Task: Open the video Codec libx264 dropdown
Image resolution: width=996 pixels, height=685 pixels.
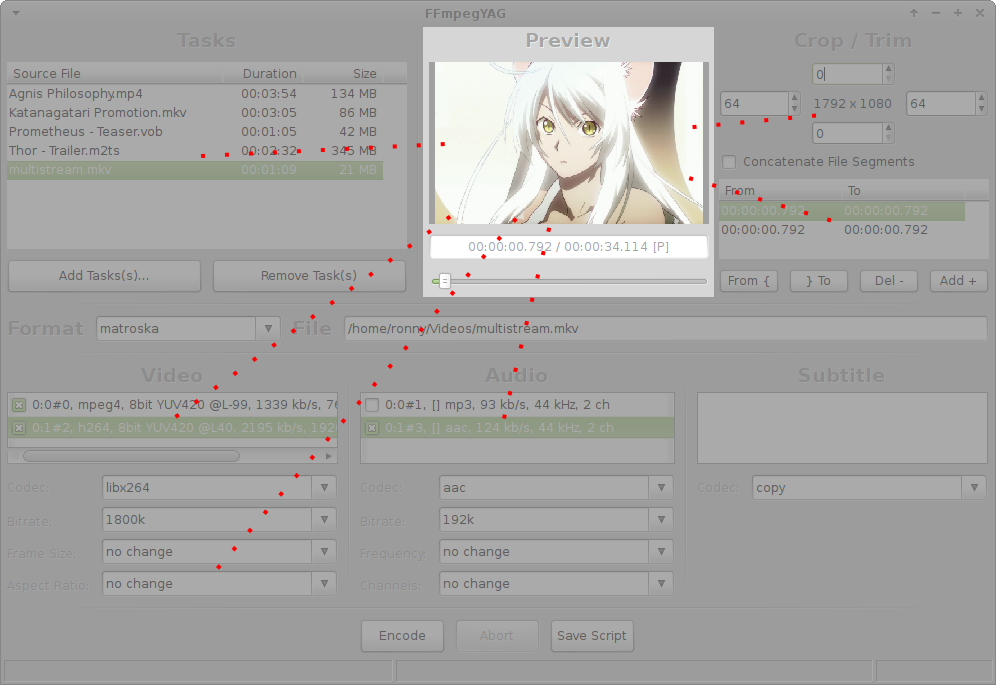Action: pyautogui.click(x=324, y=487)
